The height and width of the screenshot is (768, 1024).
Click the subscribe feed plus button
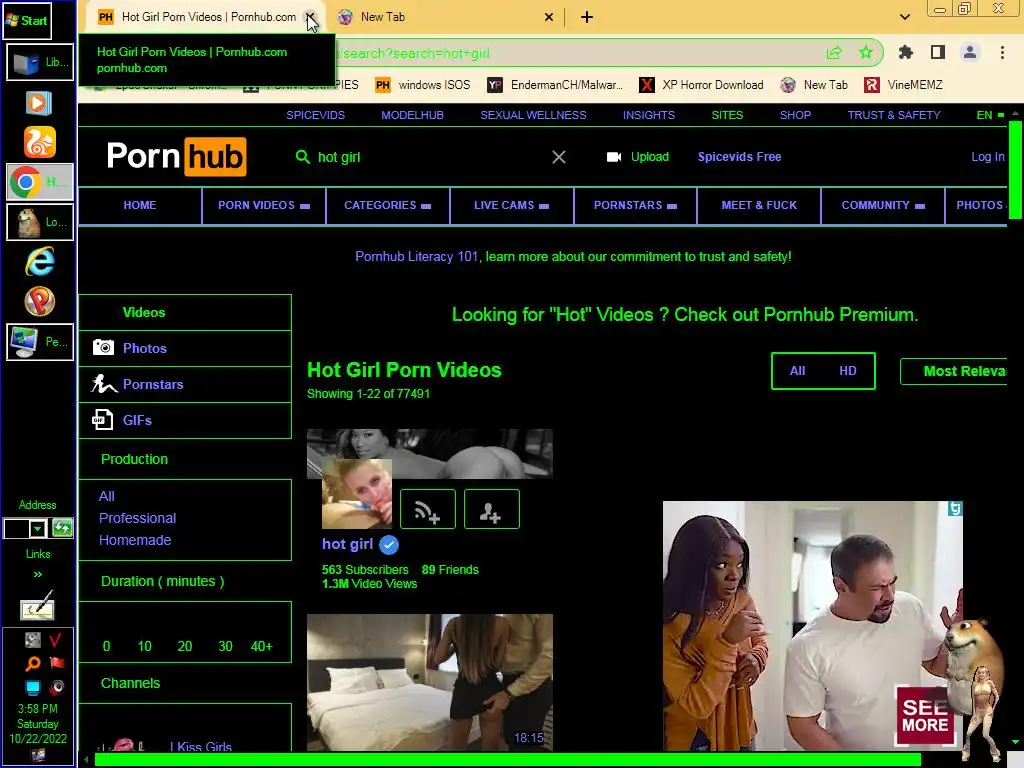428,509
